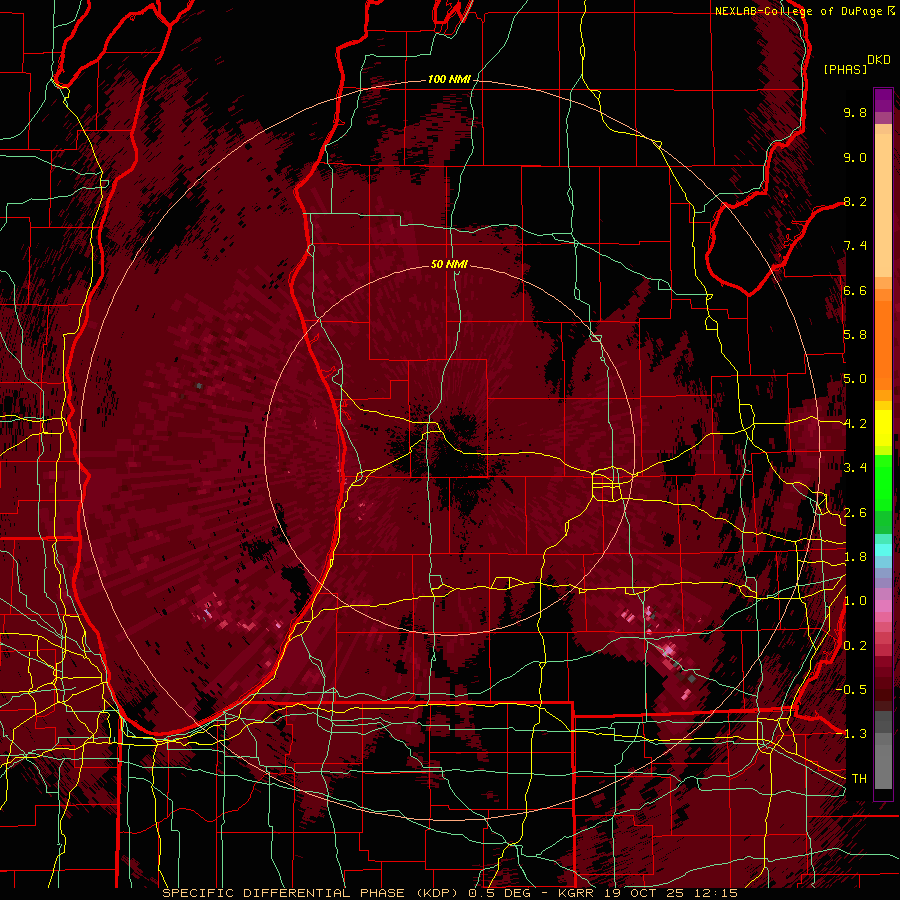
Task: Click the 7.4 scale value
Action: click(855, 246)
